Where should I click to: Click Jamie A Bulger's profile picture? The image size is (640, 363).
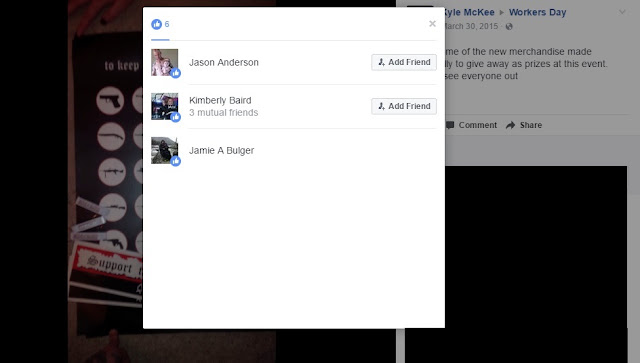(x=164, y=150)
